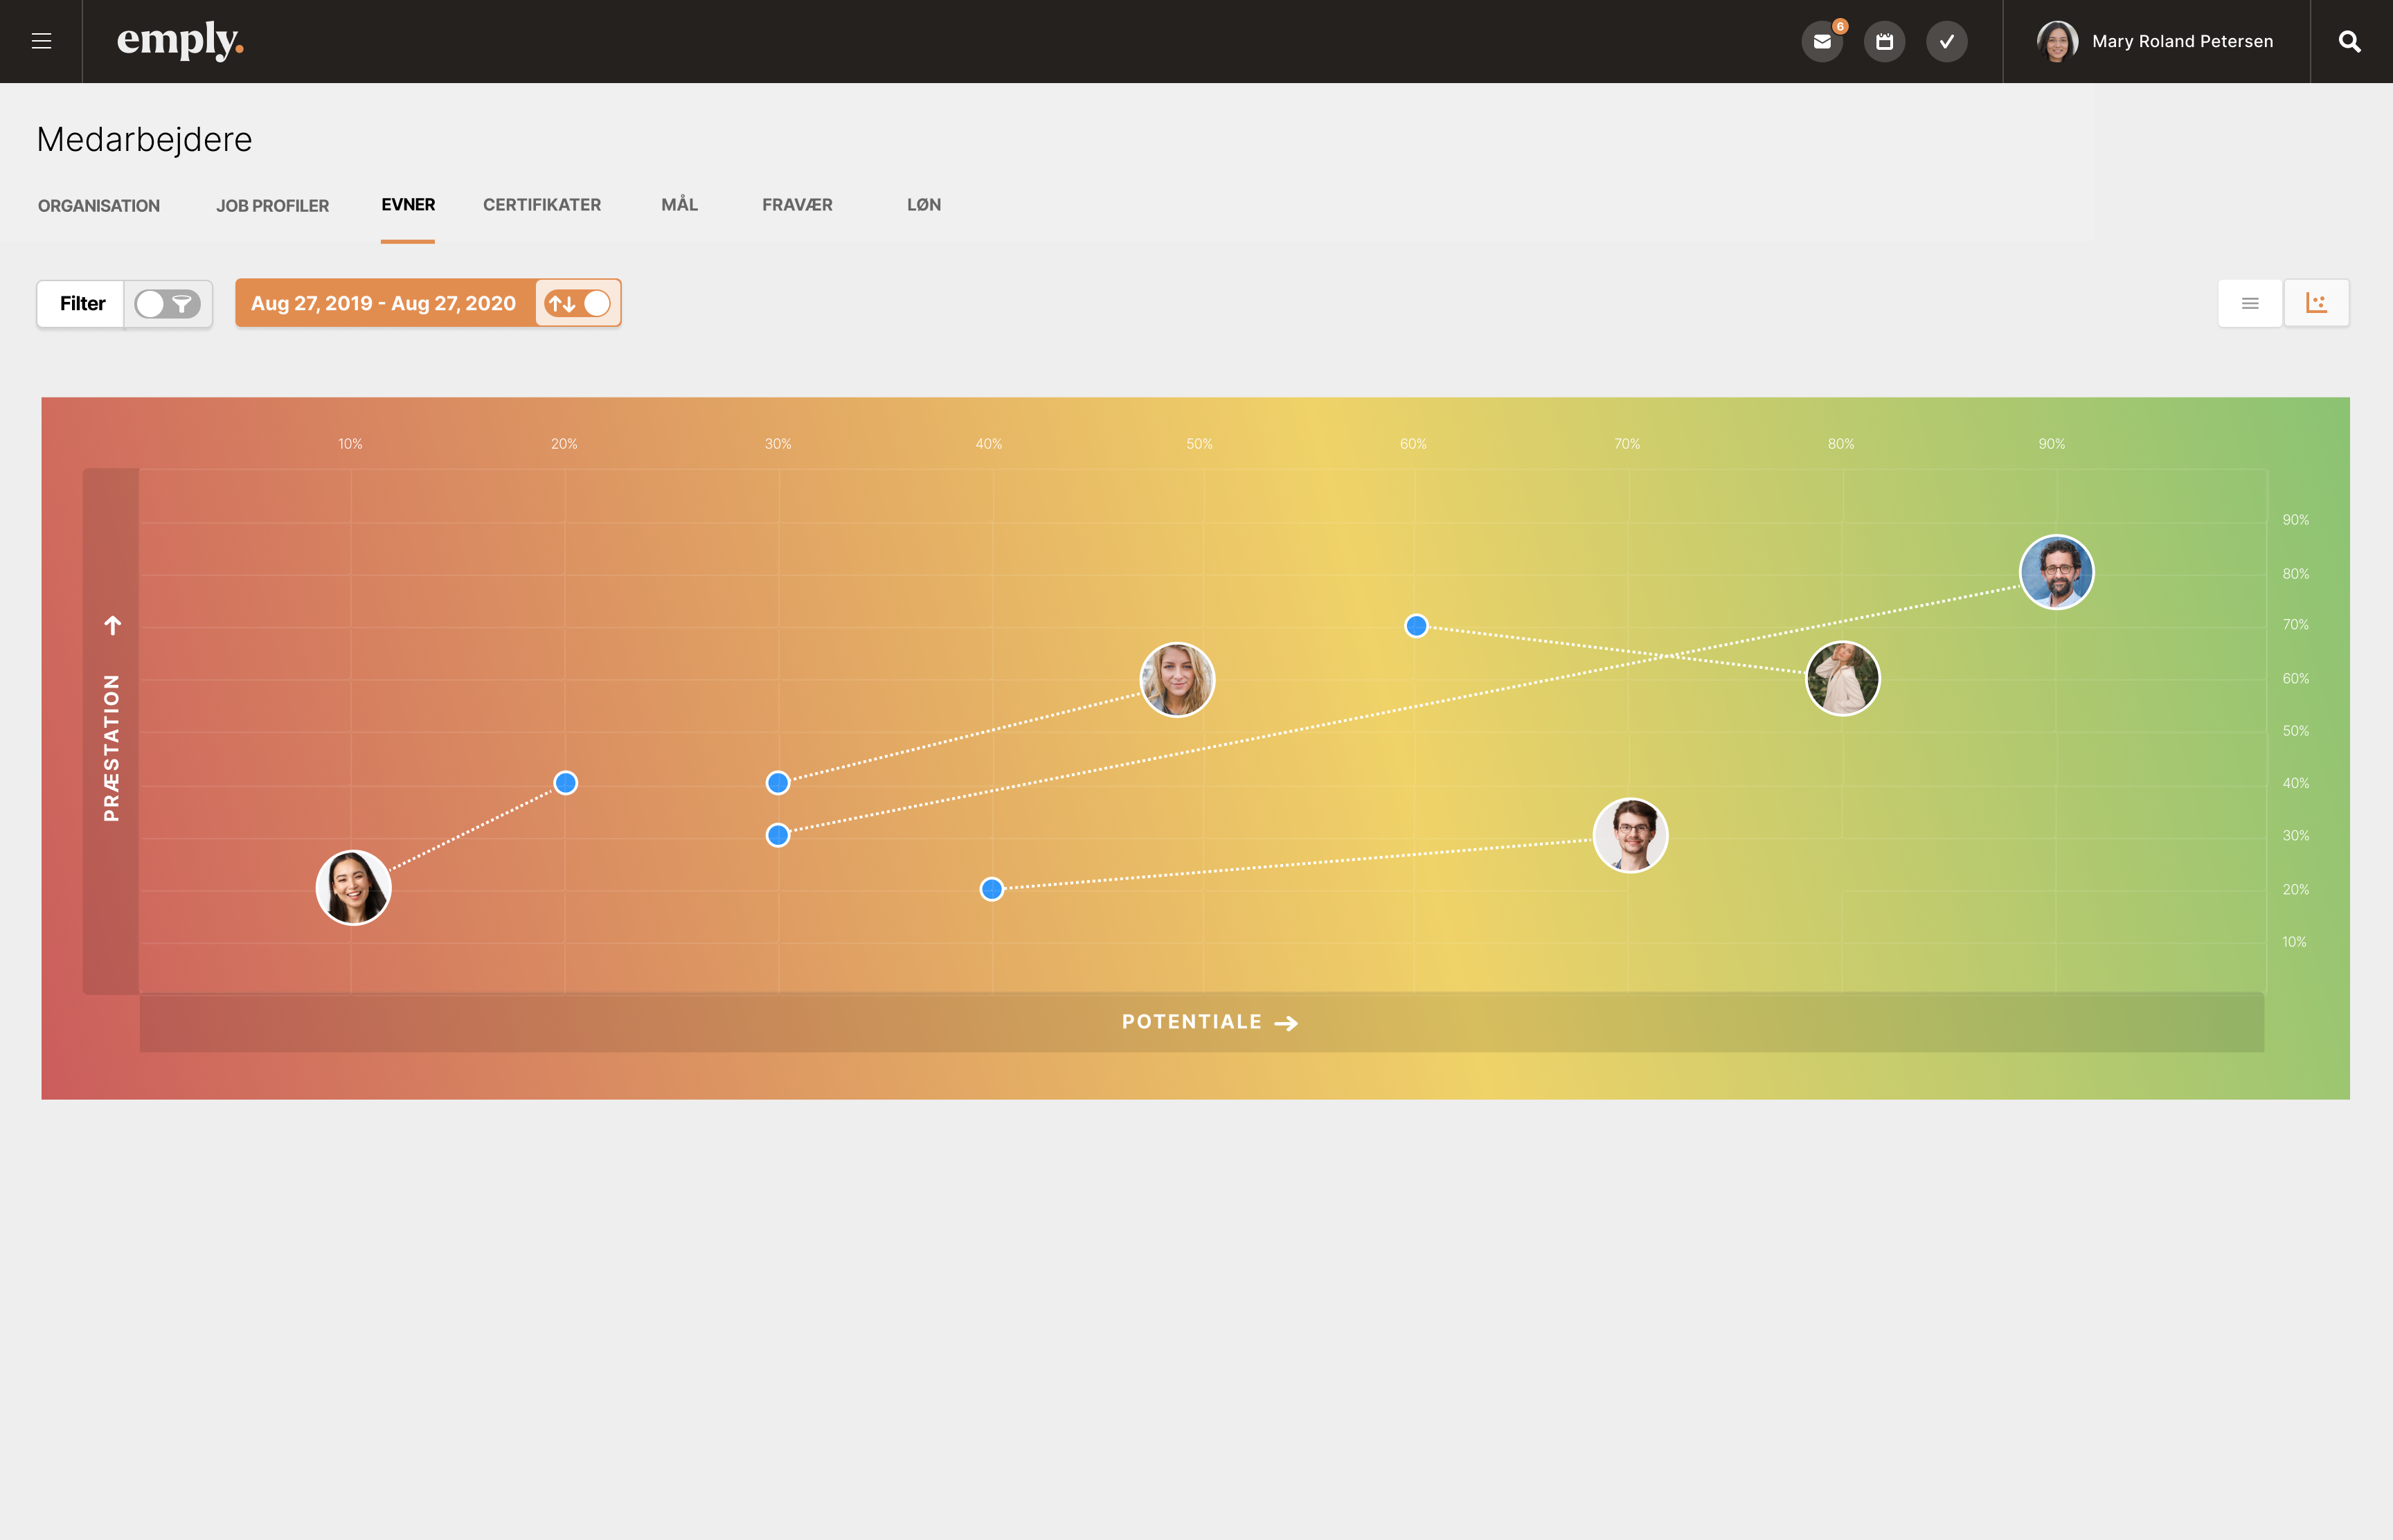Click the emply logo
This screenshot has width=2393, height=1540.
[x=180, y=41]
